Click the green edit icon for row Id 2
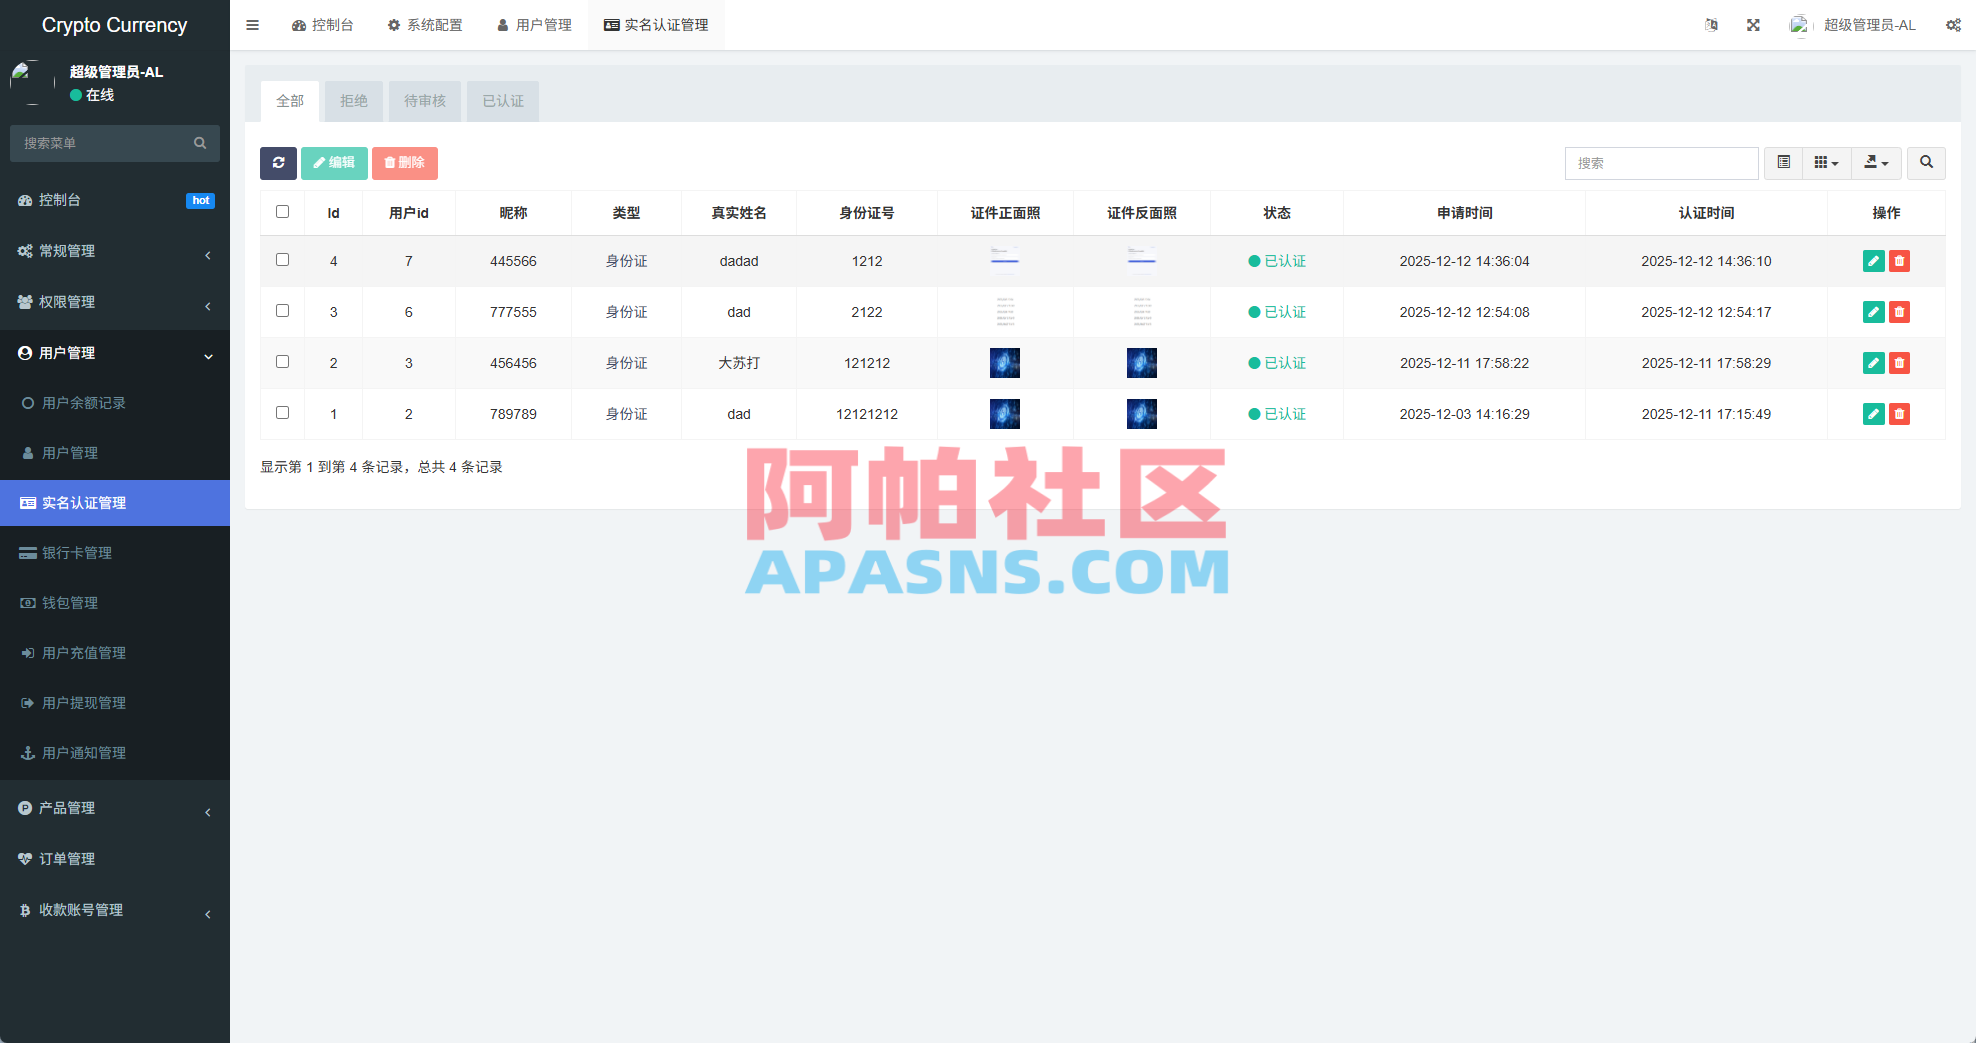Image resolution: width=1976 pixels, height=1043 pixels. point(1874,363)
